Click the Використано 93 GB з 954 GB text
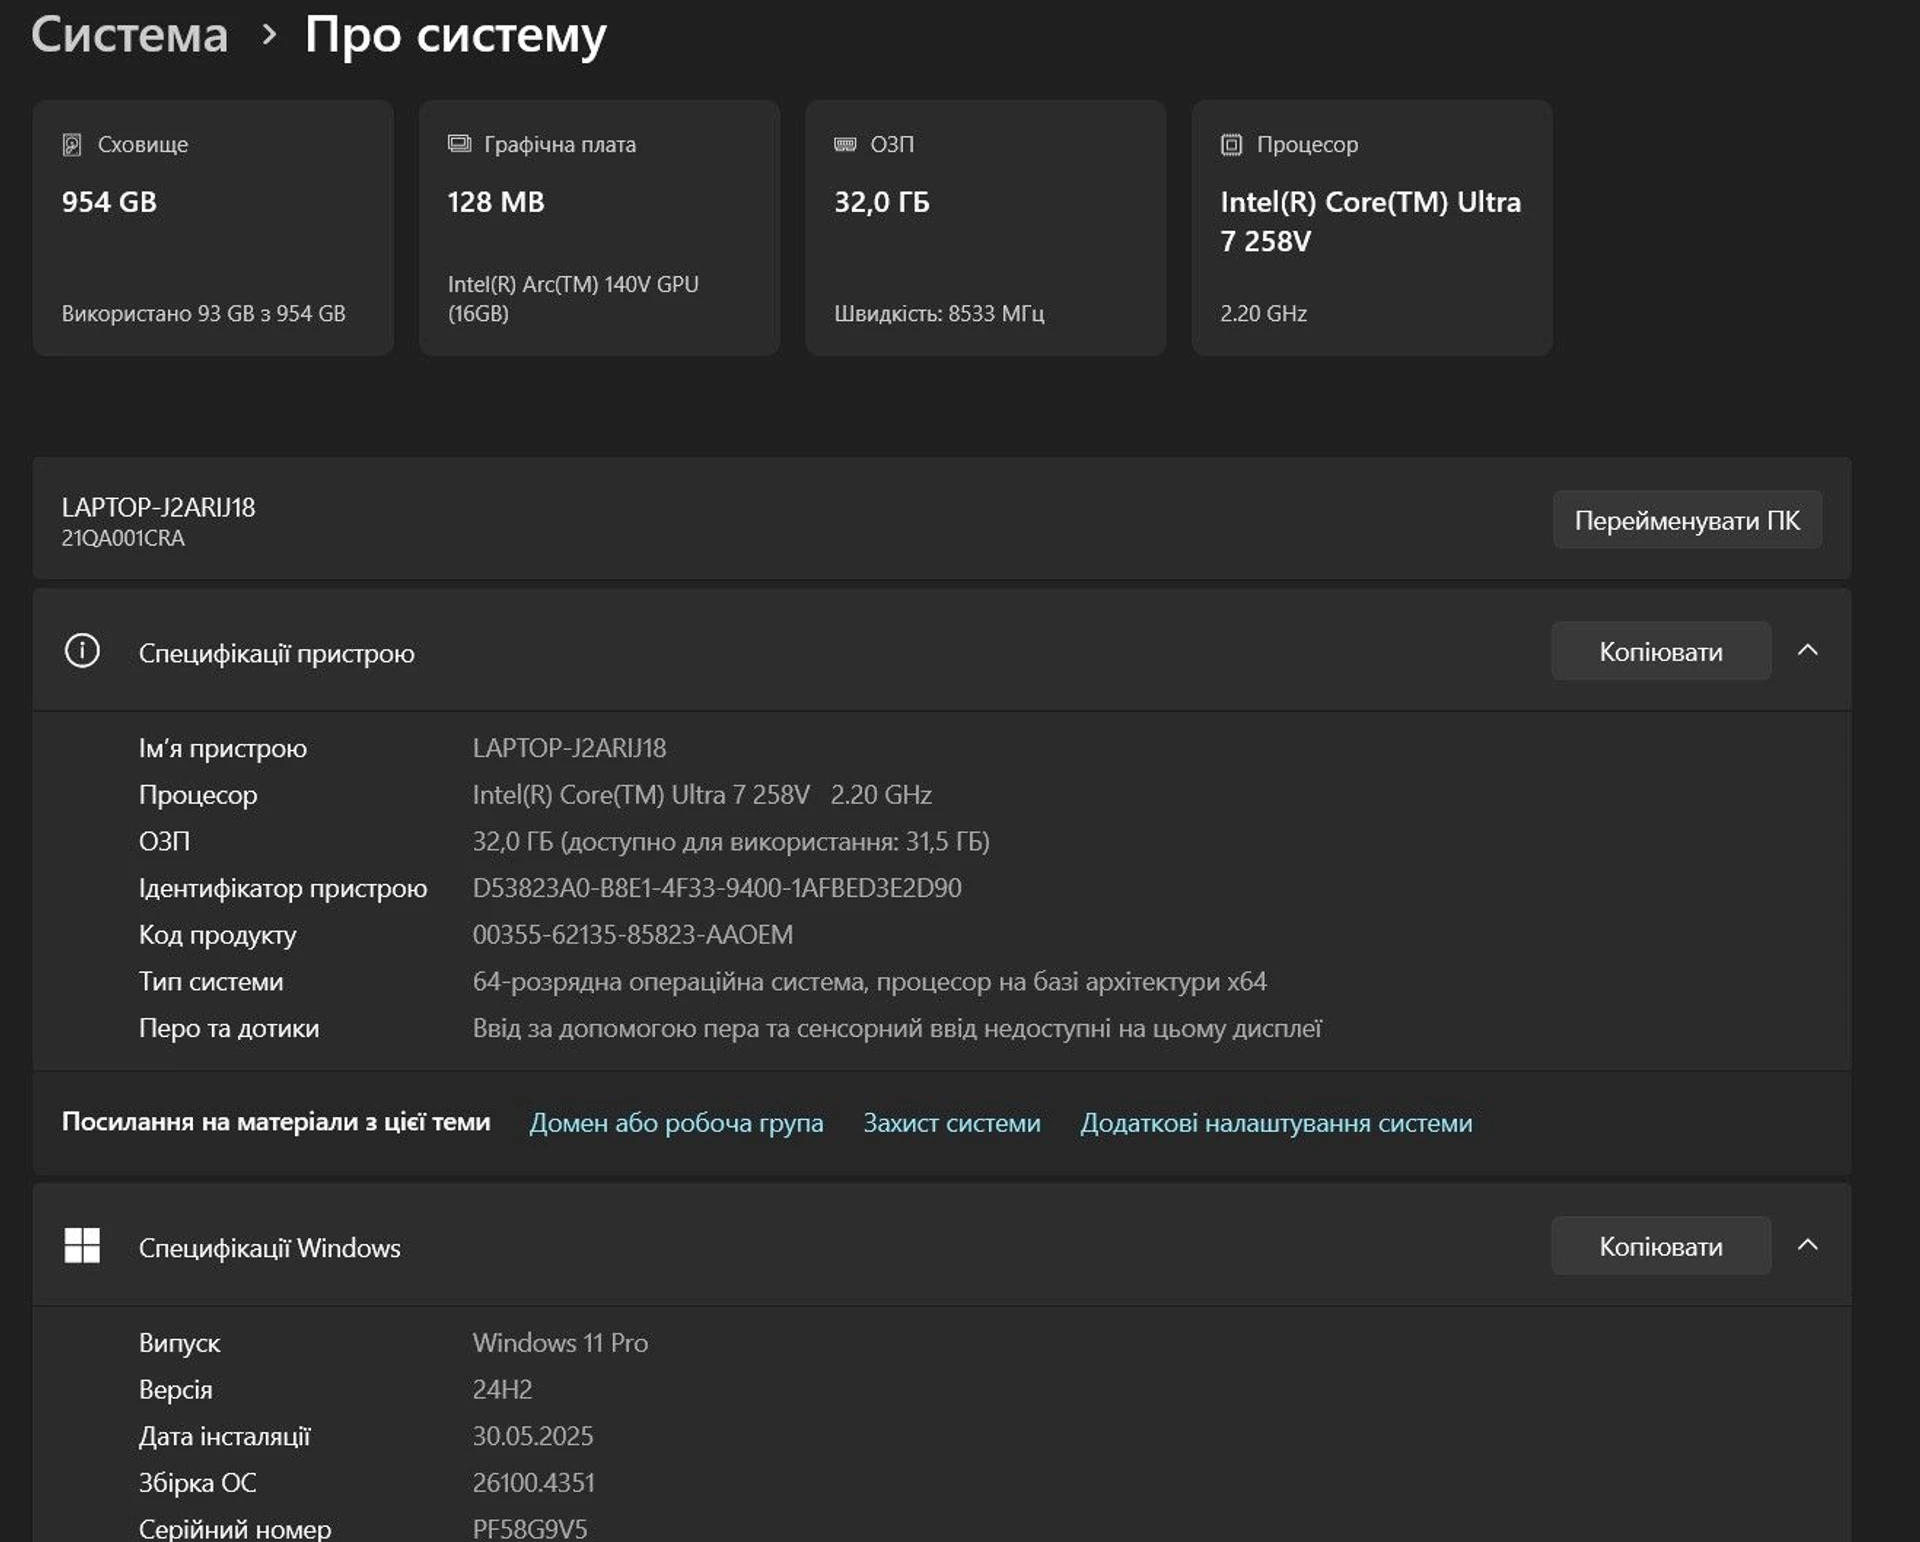1920x1542 pixels. coord(204,314)
